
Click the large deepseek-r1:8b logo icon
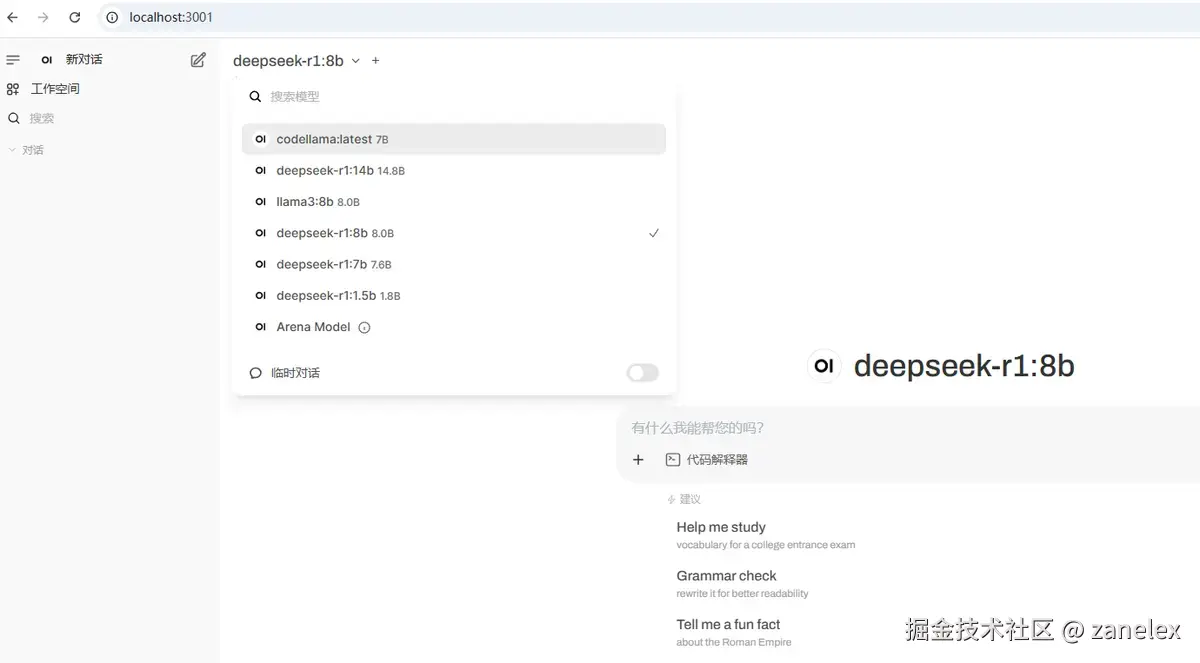(x=824, y=366)
